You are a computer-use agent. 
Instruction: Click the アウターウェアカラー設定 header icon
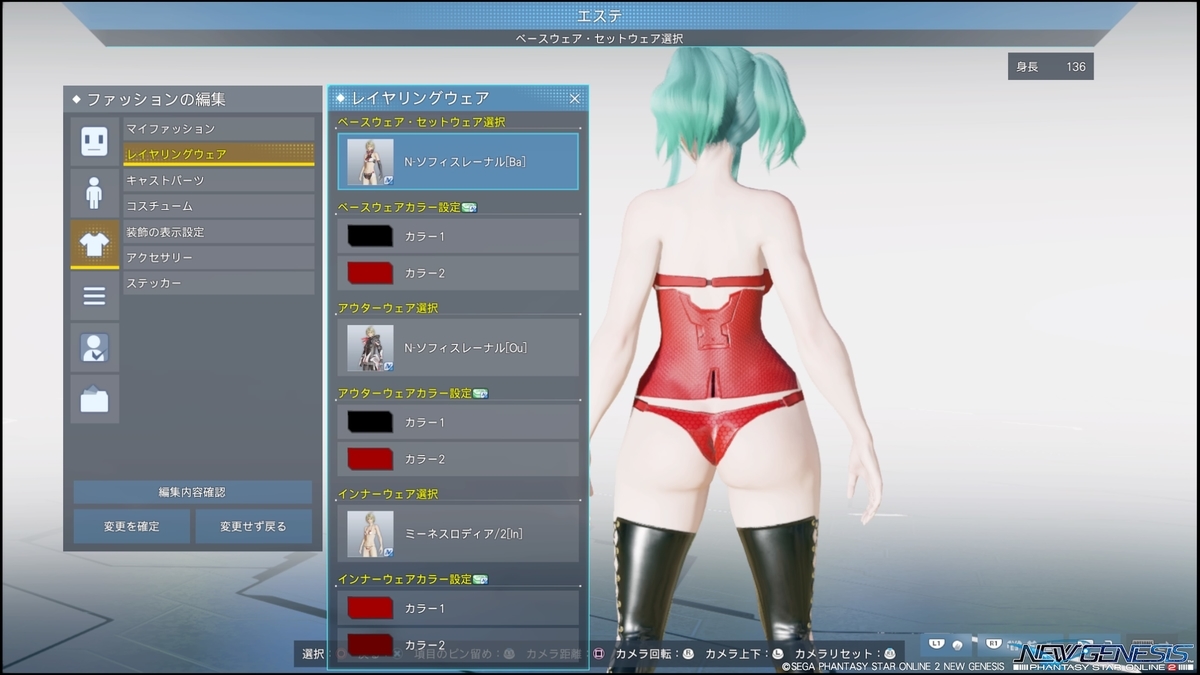pyautogui.click(x=480, y=393)
